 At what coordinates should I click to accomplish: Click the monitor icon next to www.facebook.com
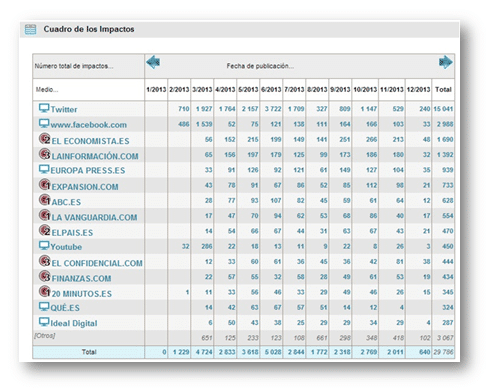[44, 123]
